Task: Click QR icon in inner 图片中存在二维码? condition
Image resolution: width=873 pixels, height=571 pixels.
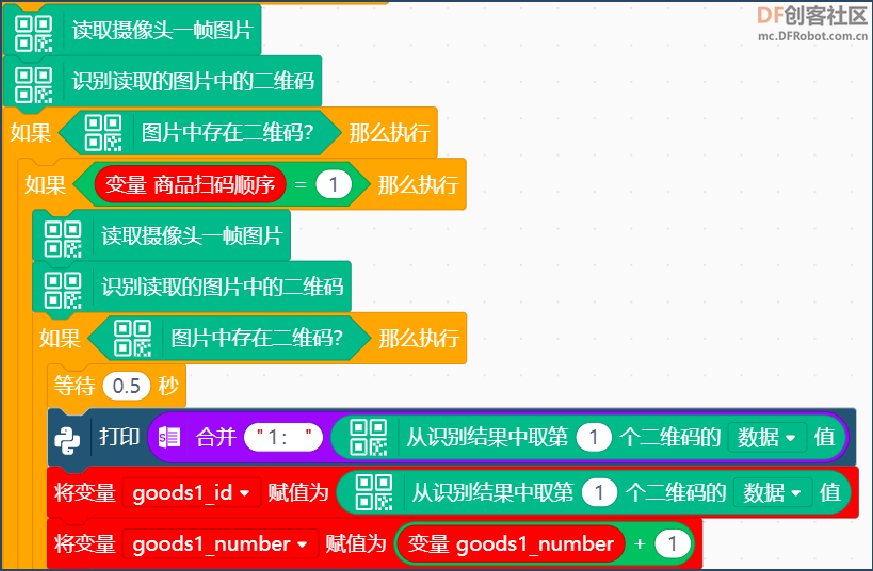Action: click(133, 338)
